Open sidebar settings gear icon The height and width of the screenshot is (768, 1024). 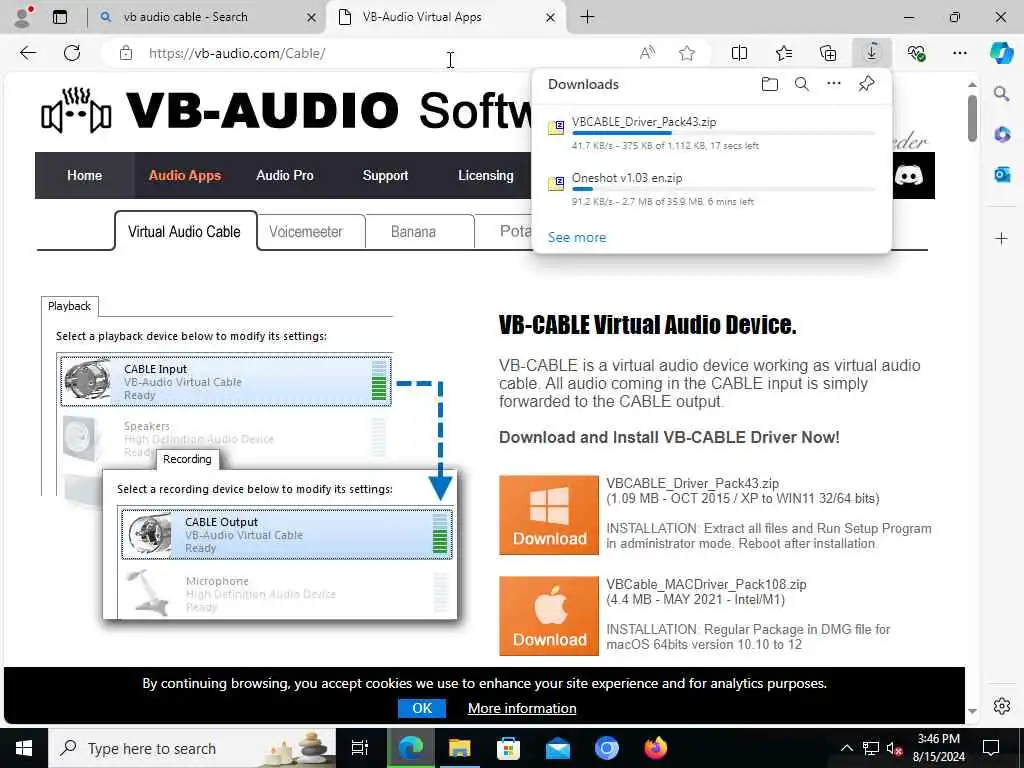[x=1002, y=706]
